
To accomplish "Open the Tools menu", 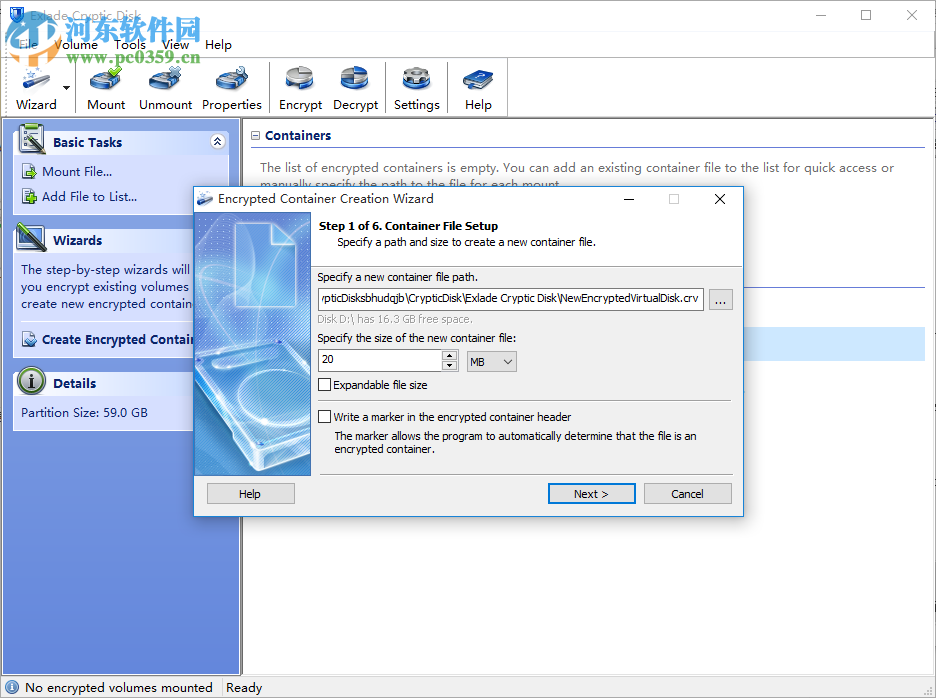I will pos(130,45).
